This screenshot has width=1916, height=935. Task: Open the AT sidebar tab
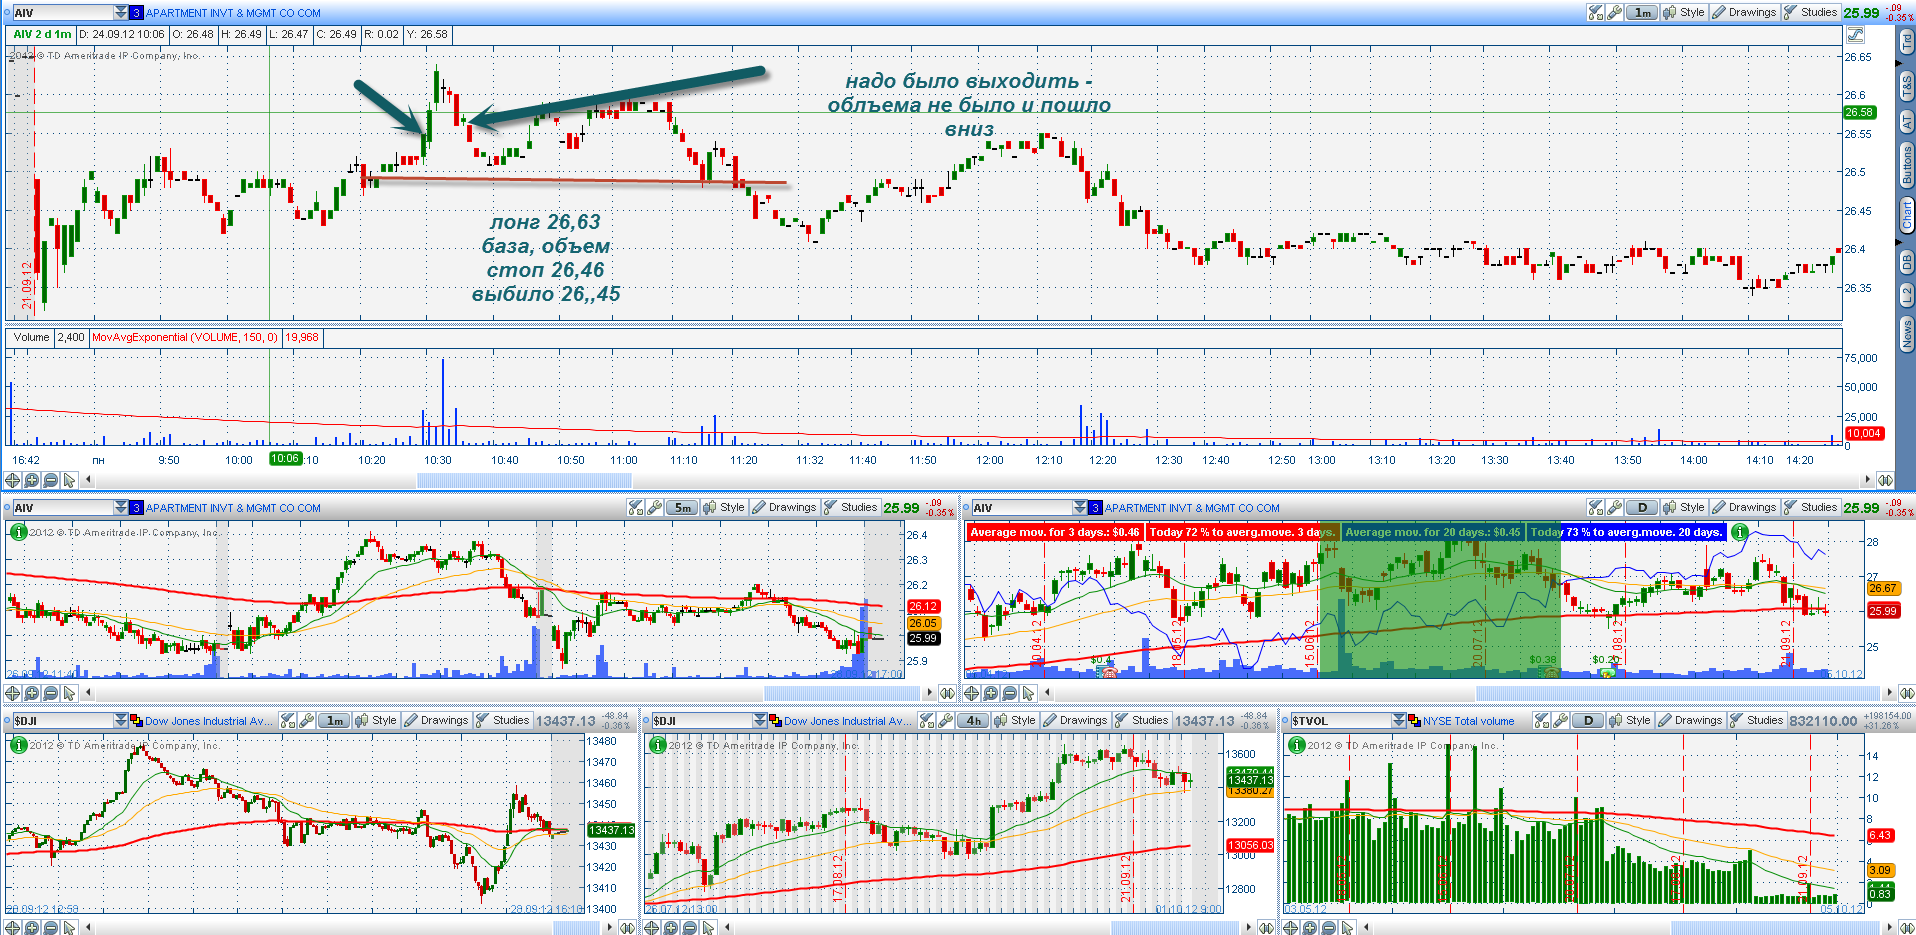click(x=1906, y=122)
